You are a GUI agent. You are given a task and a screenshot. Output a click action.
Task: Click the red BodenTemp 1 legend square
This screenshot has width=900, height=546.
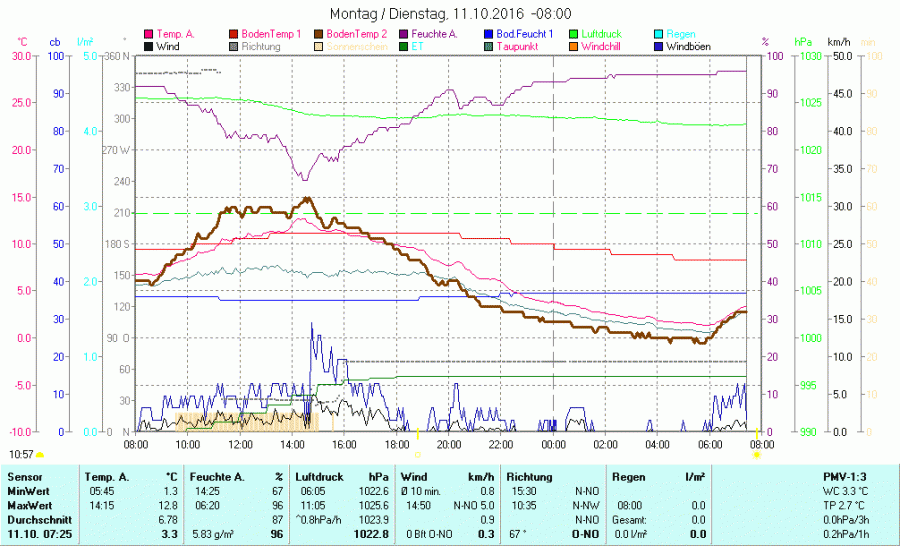[234, 34]
